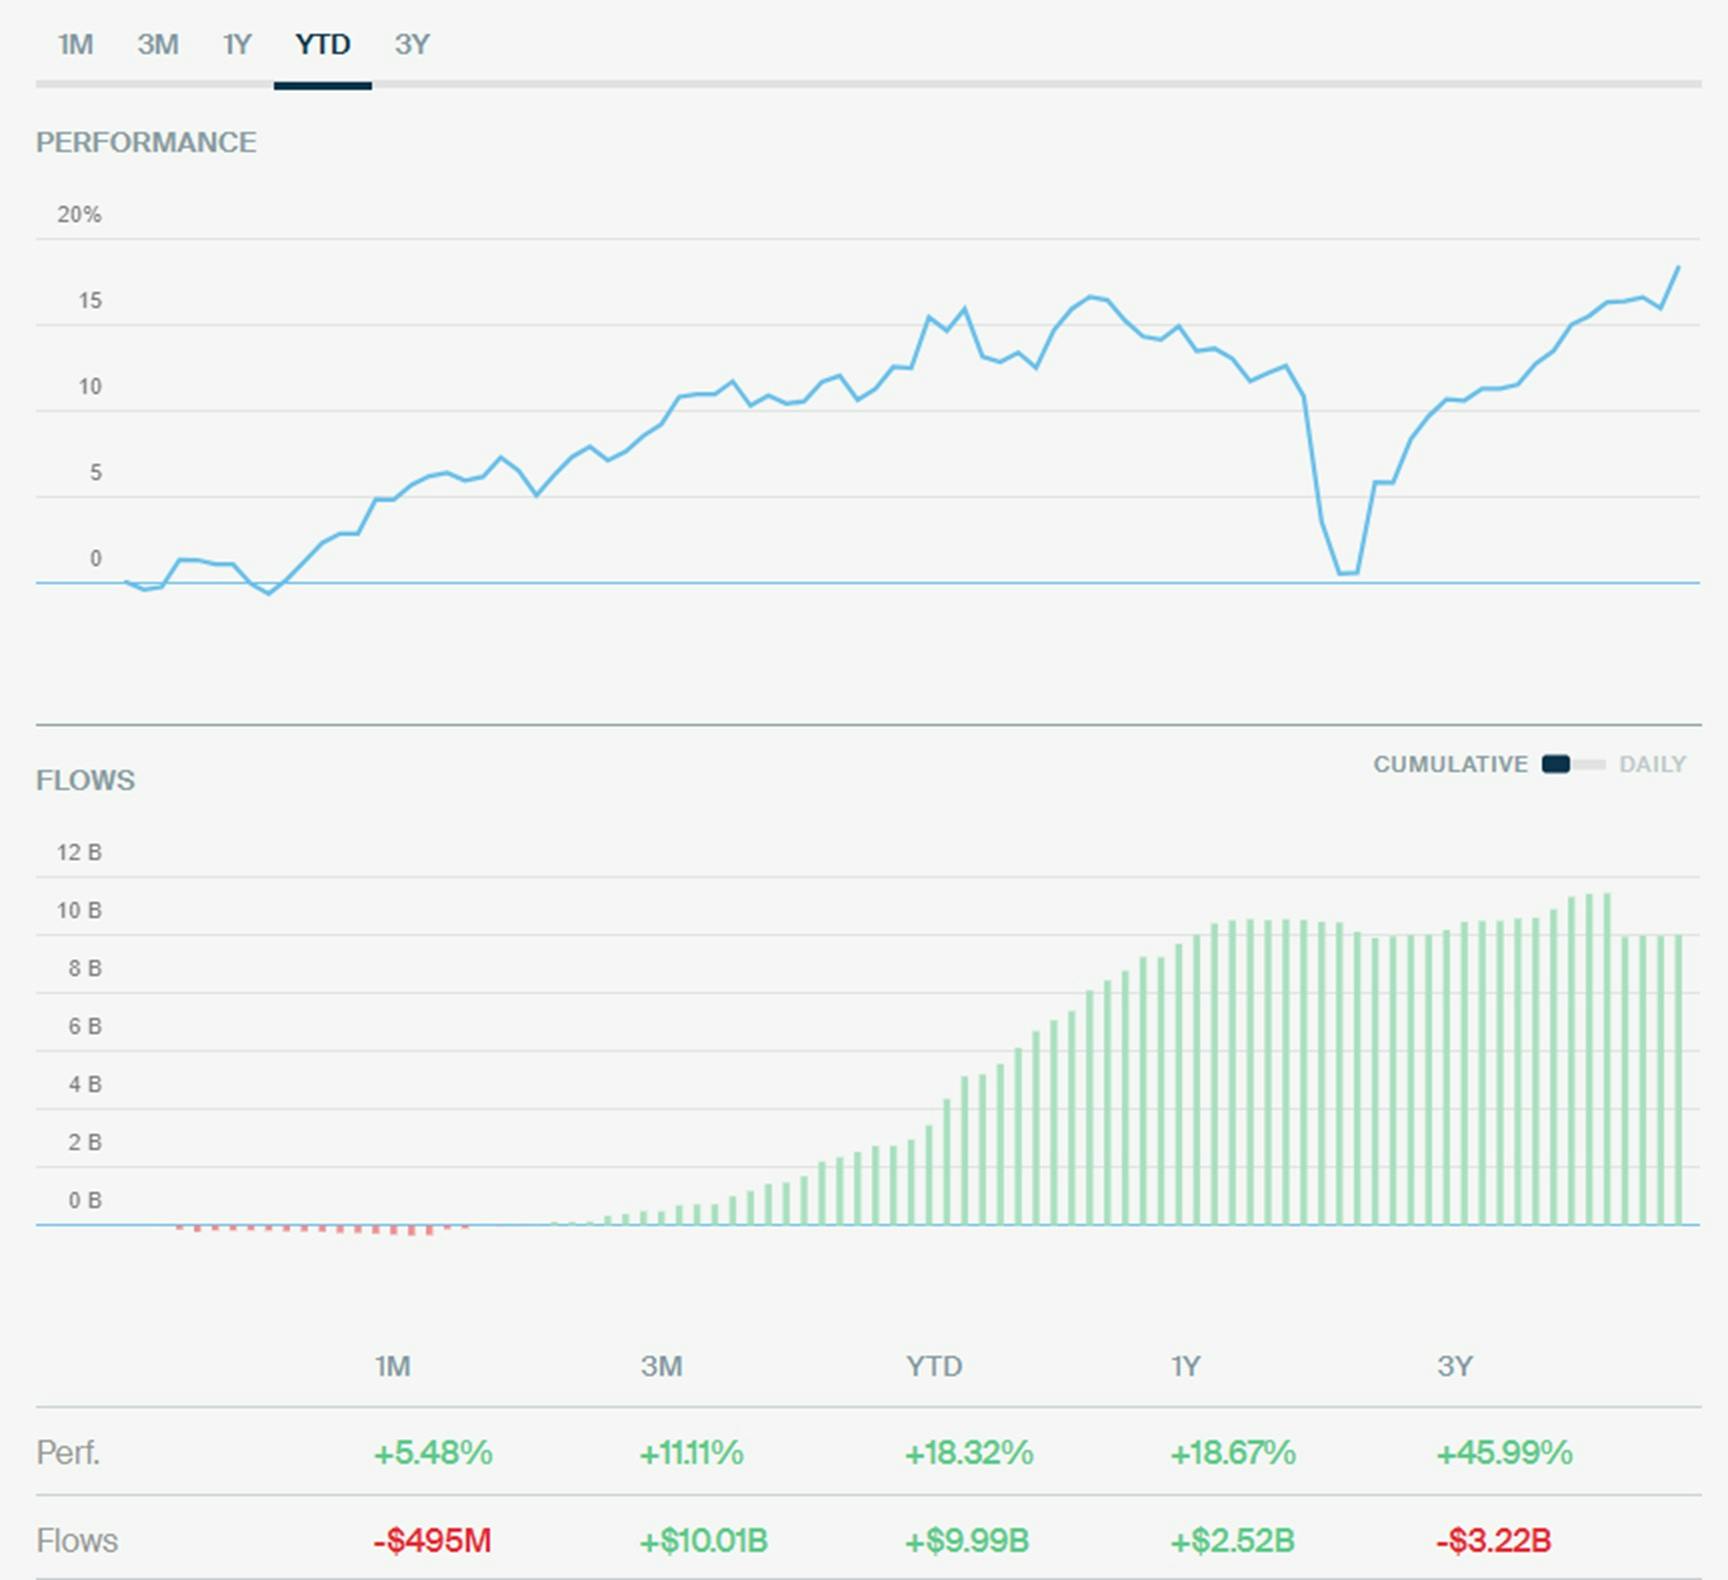Click the +45.99% 3Y performance value
Screen dimensions: 1728x1580
click(1504, 1452)
